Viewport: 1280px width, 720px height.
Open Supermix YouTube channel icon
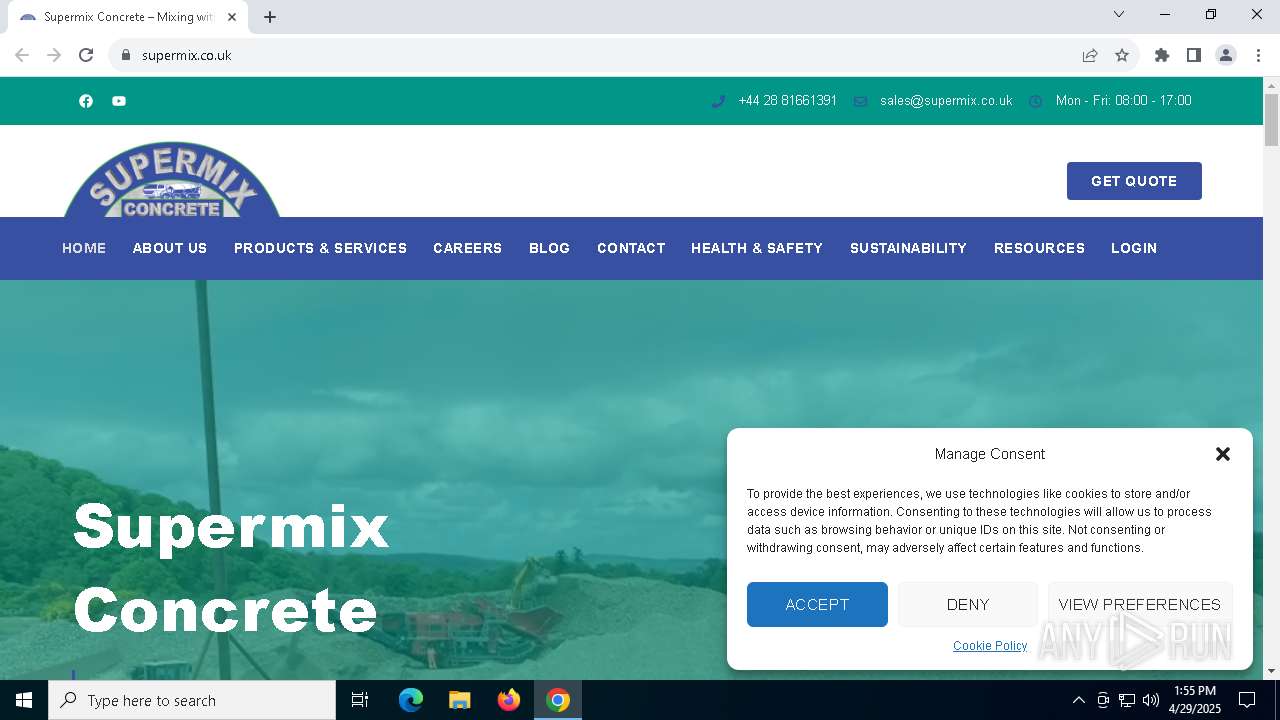click(119, 101)
